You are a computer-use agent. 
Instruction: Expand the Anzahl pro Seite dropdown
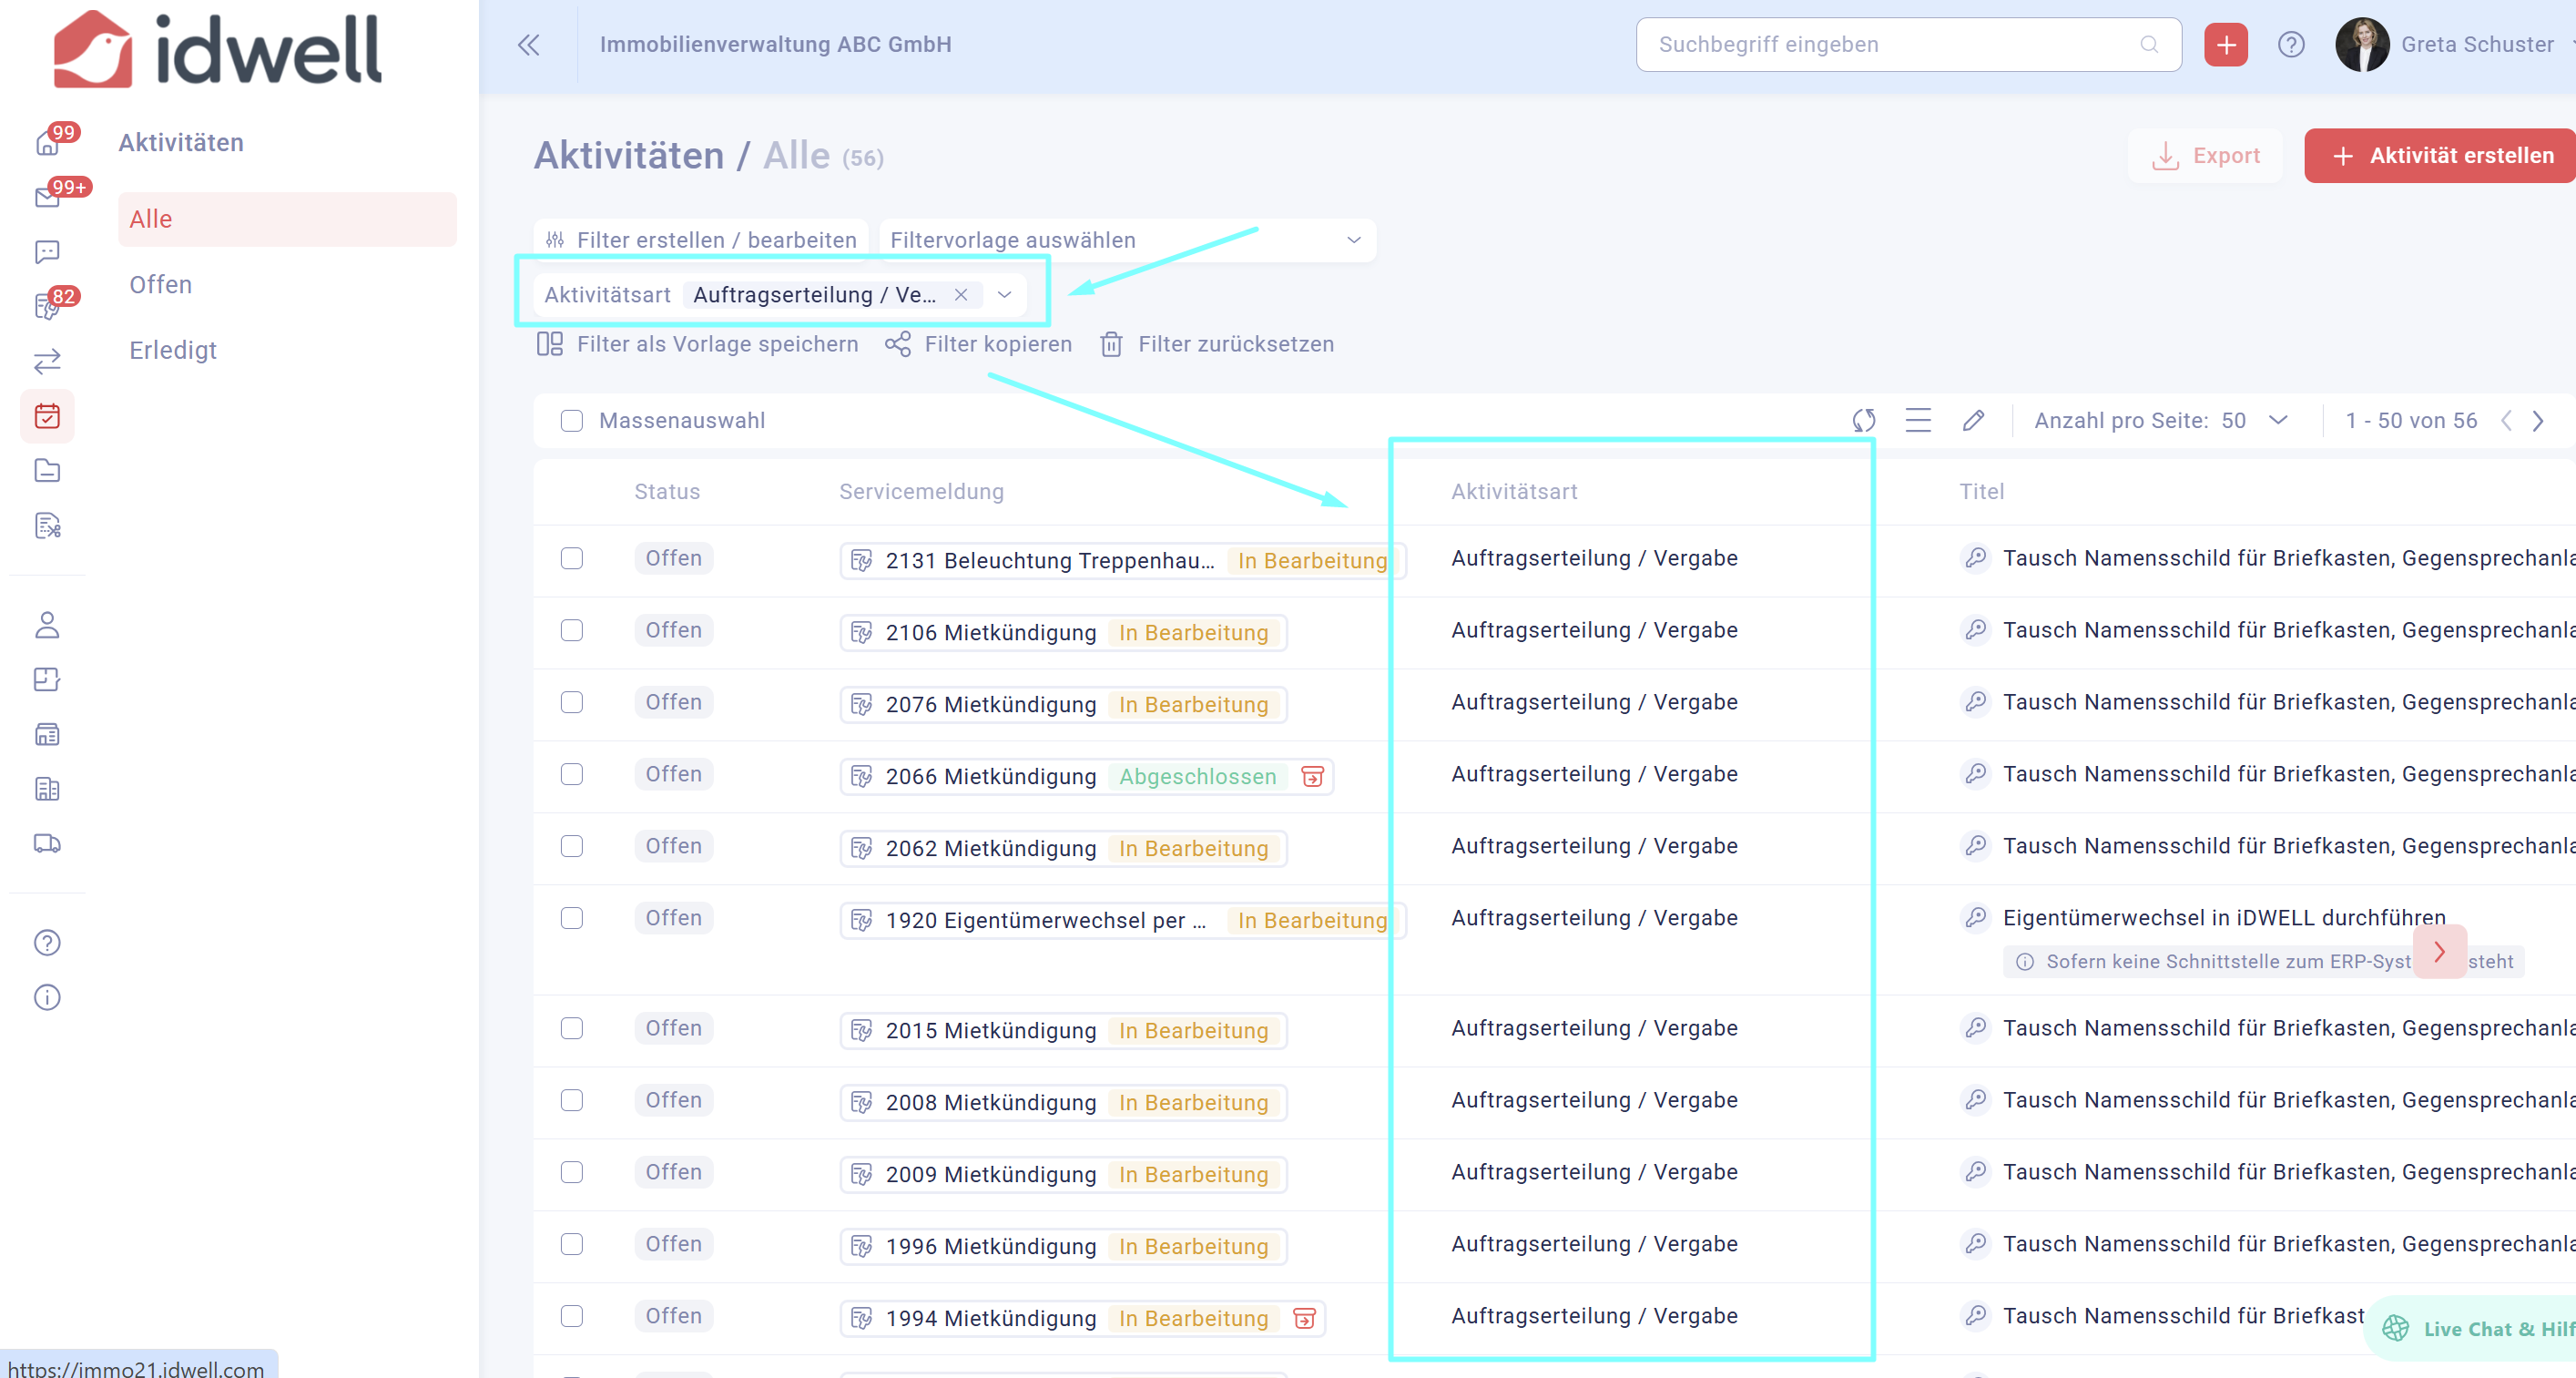[x=2277, y=420]
